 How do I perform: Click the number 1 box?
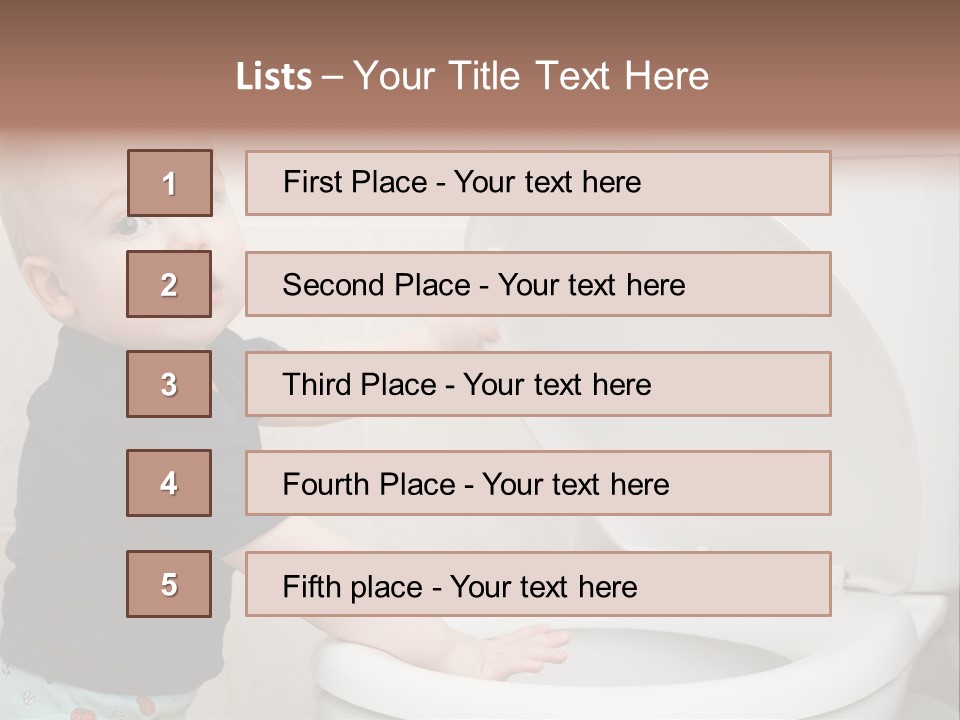169,183
